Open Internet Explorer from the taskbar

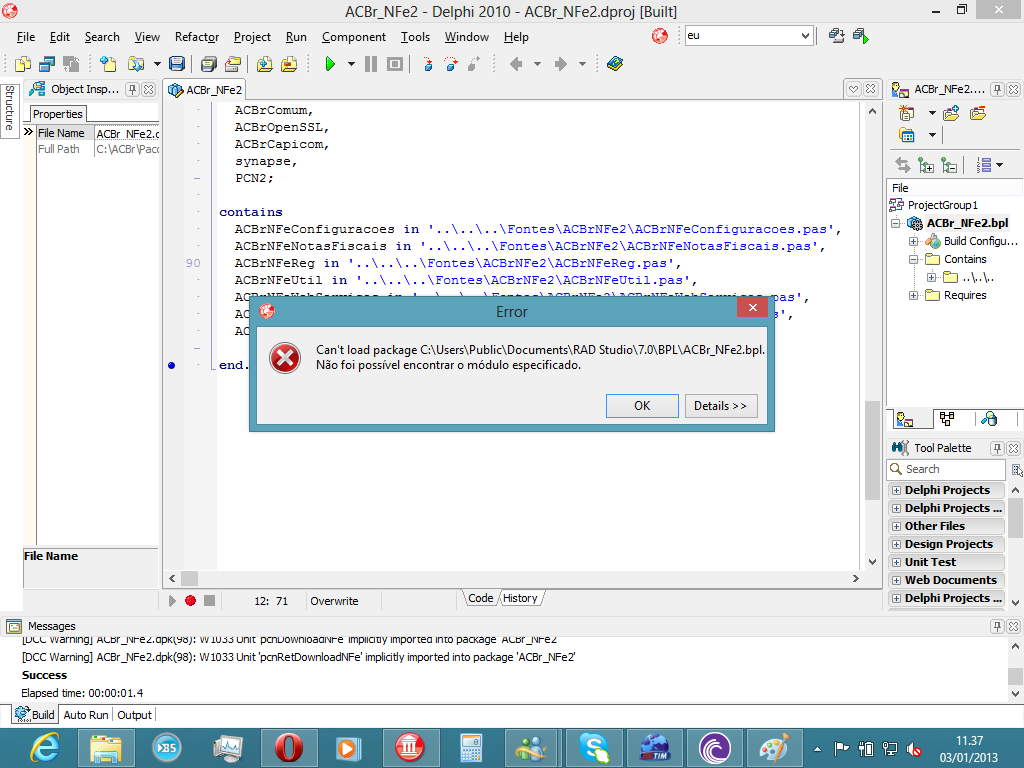point(46,748)
